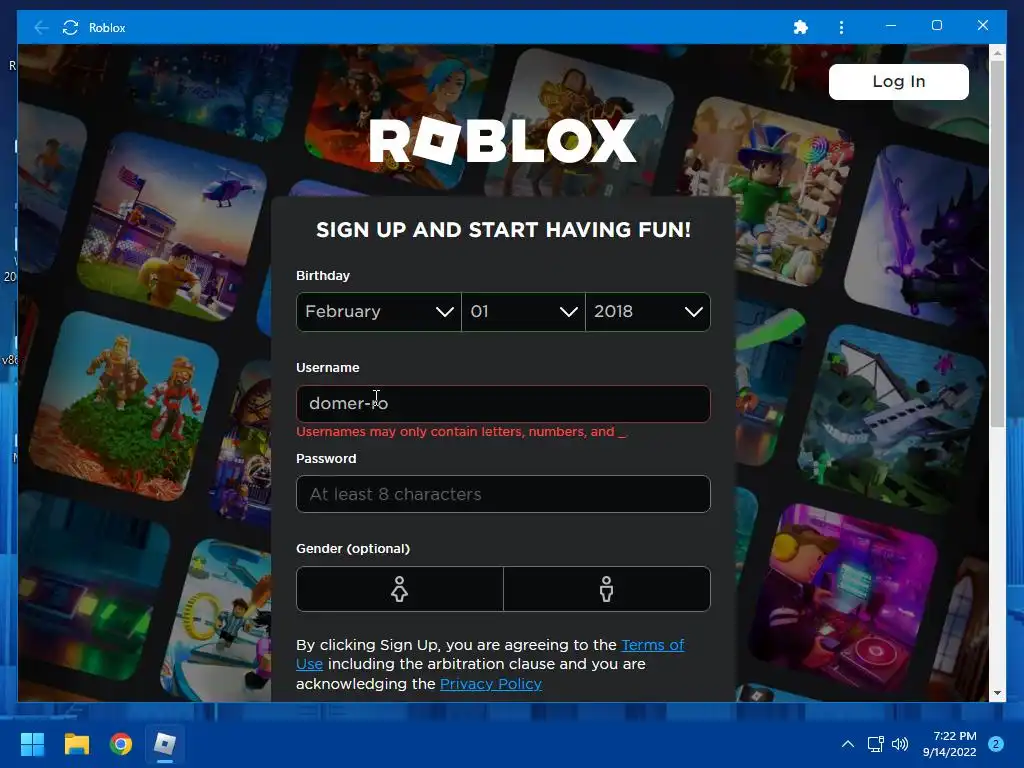The width and height of the screenshot is (1024, 768).
Task: Close the Roblox window
Action: click(983, 26)
